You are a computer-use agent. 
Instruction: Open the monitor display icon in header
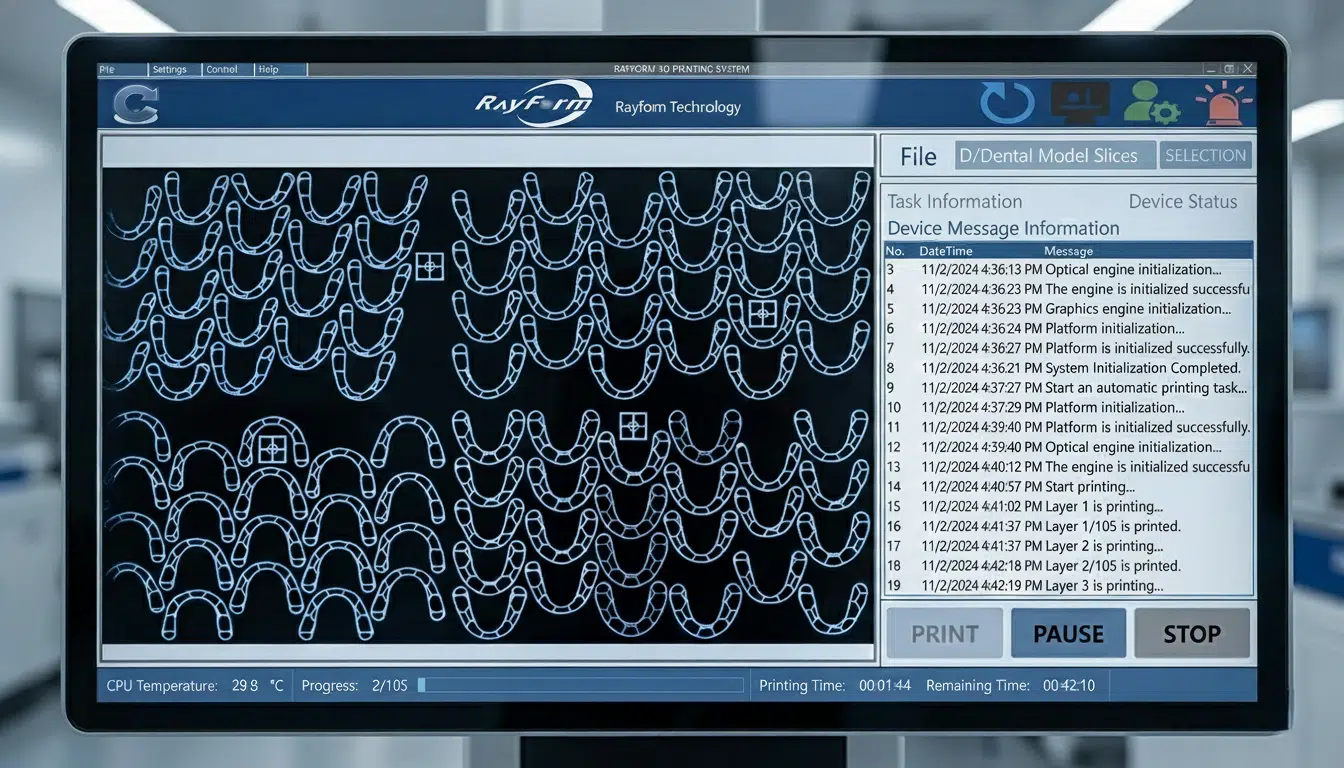1079,103
